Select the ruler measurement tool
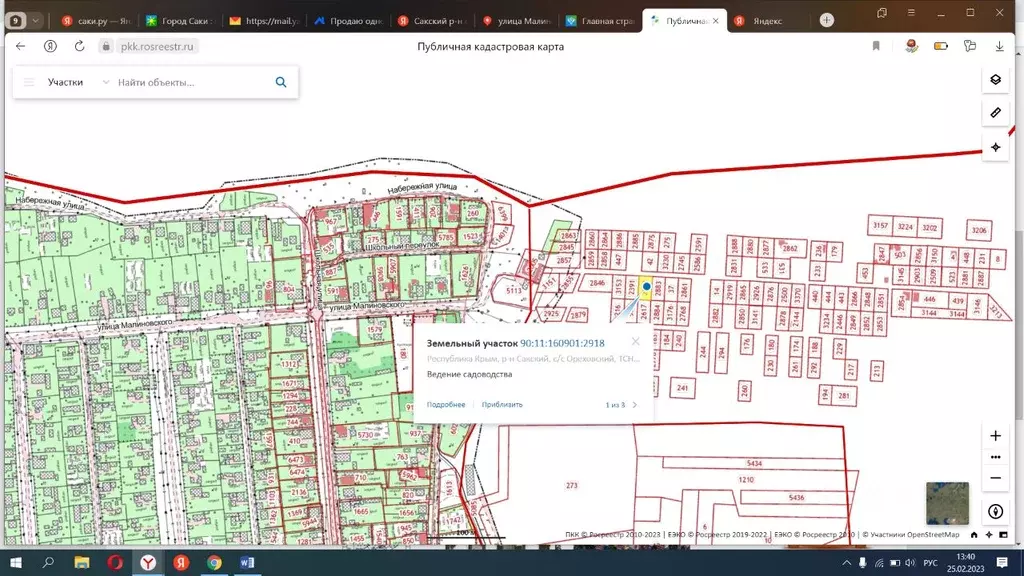 995,113
